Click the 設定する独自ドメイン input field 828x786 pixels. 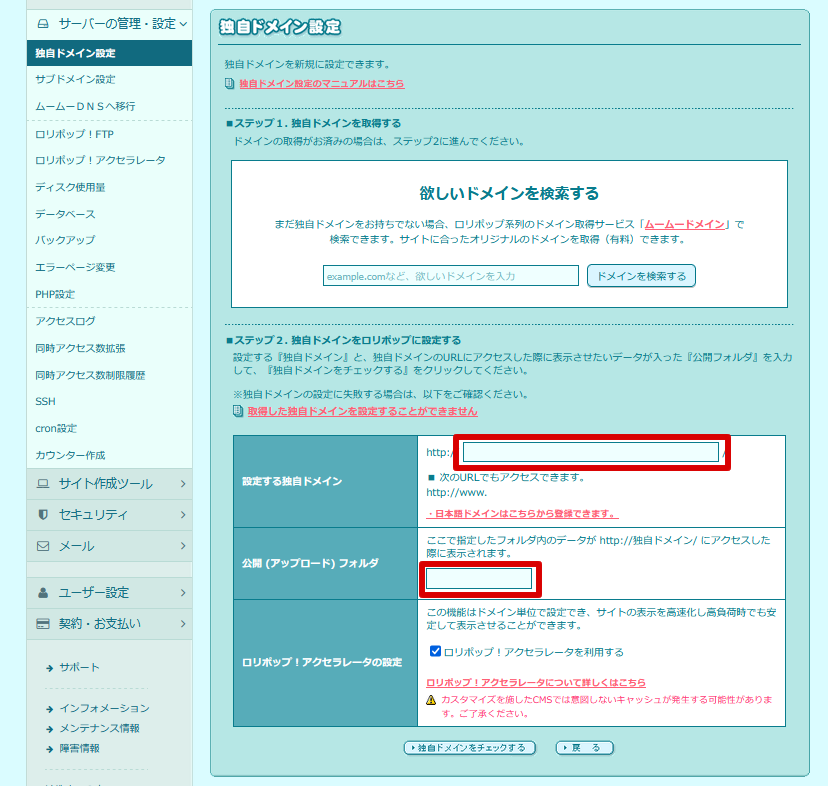pyautogui.click(x=590, y=452)
